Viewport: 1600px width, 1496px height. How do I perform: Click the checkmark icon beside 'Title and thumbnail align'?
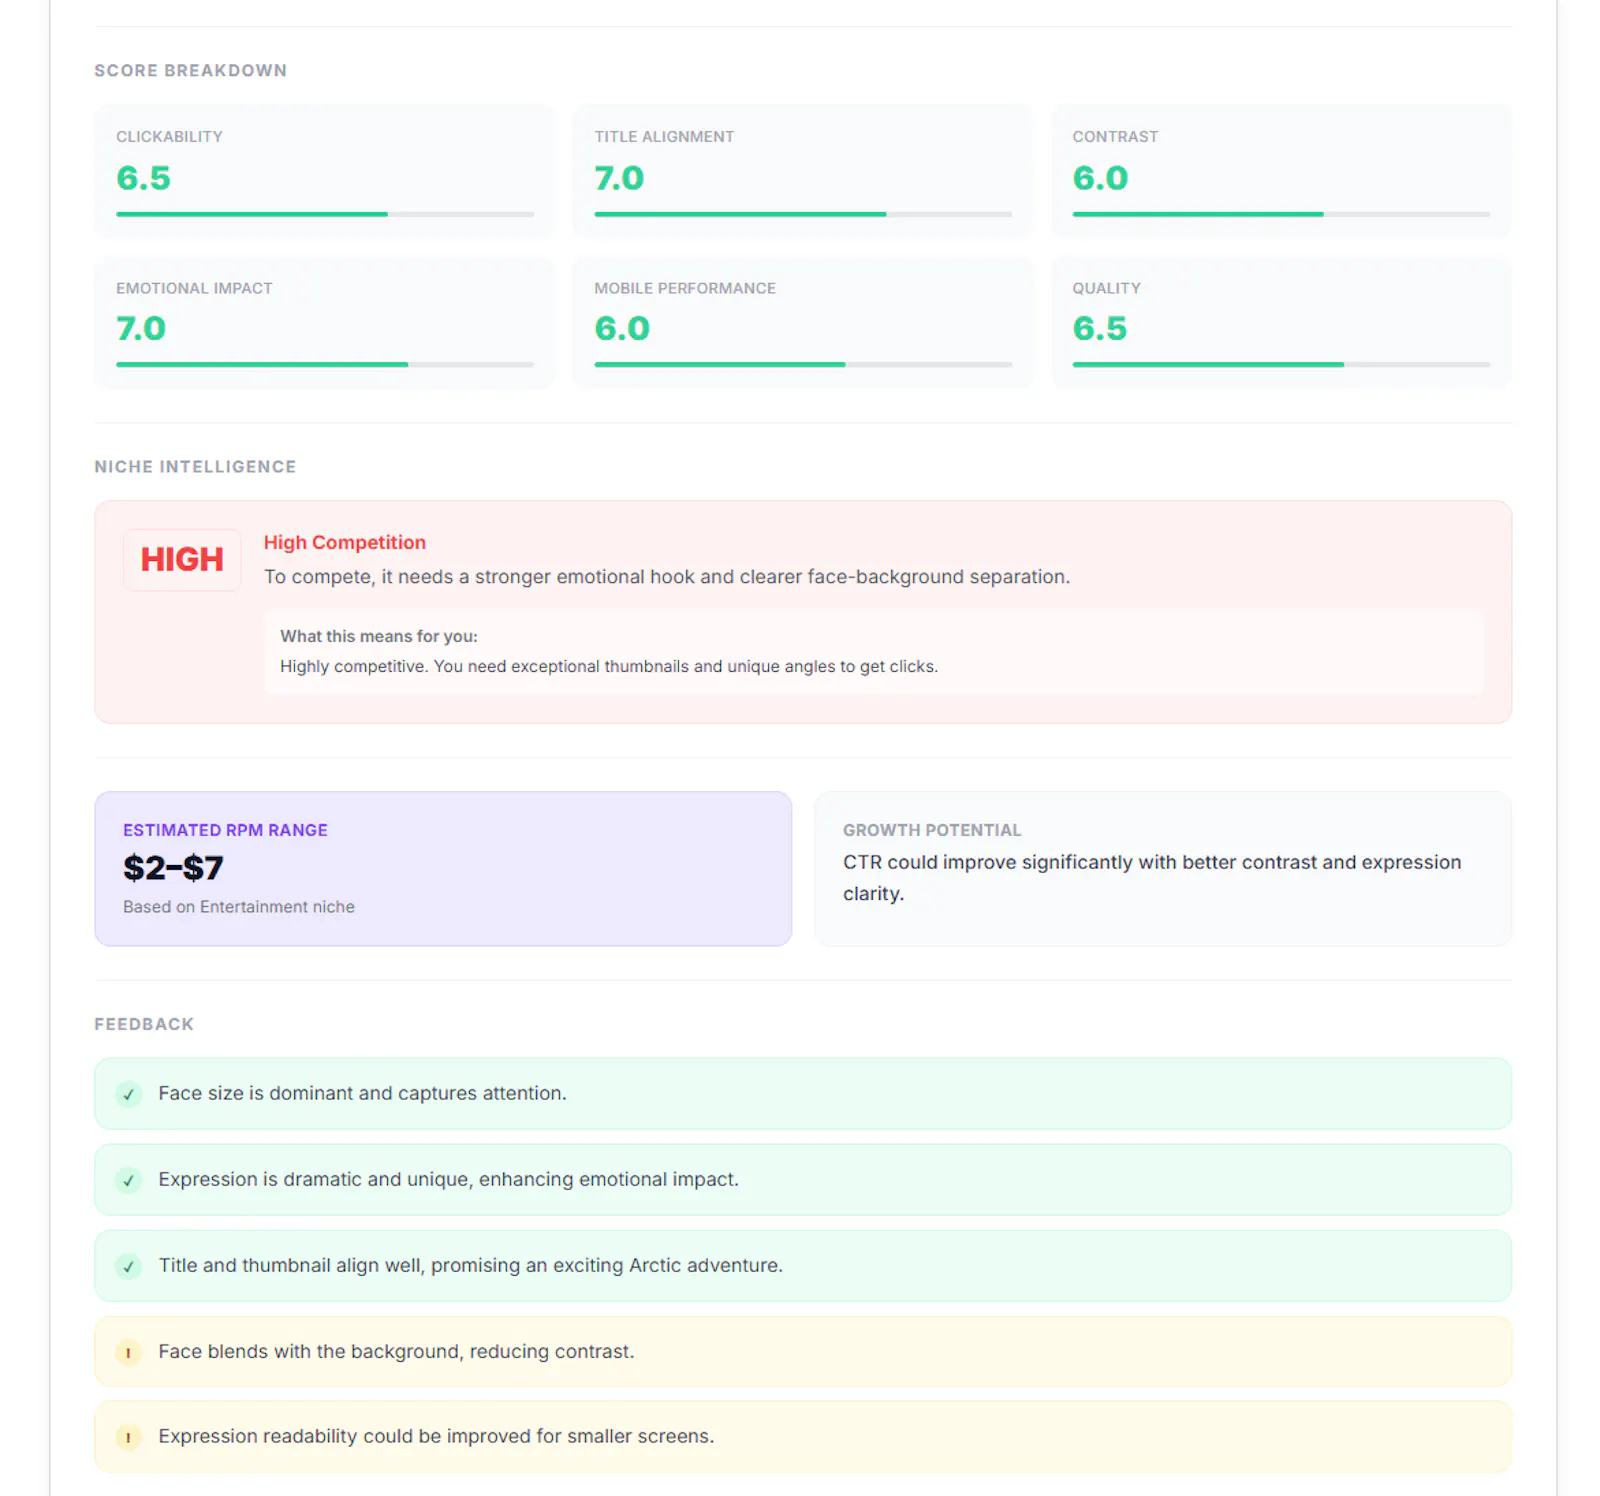128,1266
